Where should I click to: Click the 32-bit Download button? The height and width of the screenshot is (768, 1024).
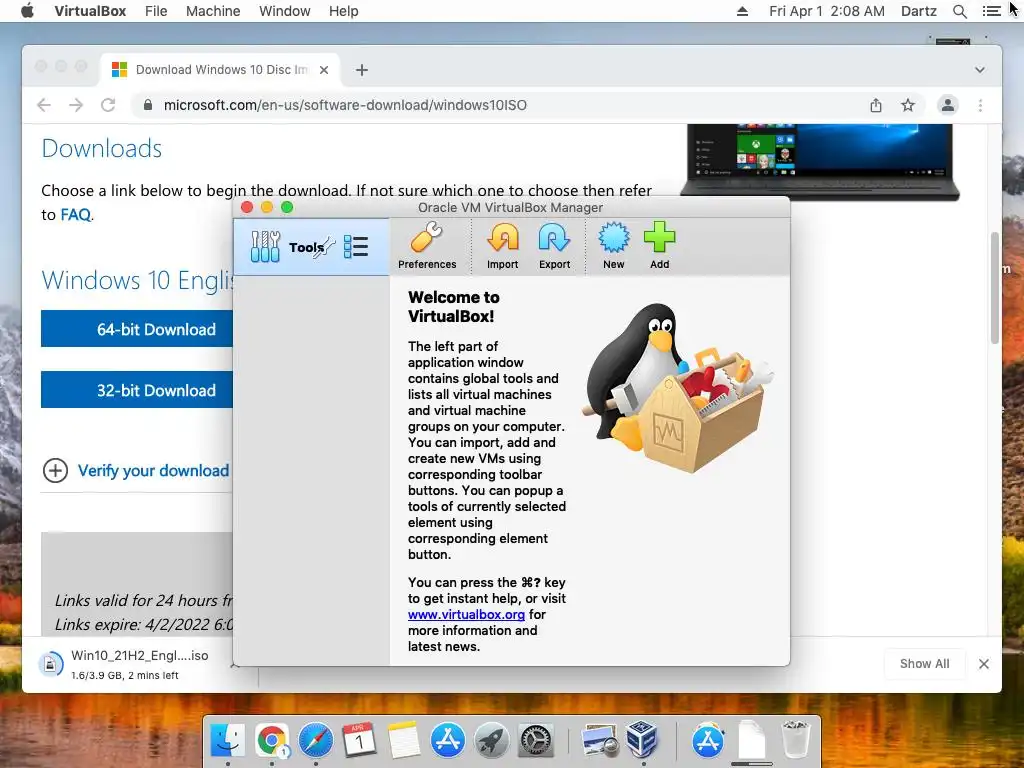pos(137,390)
